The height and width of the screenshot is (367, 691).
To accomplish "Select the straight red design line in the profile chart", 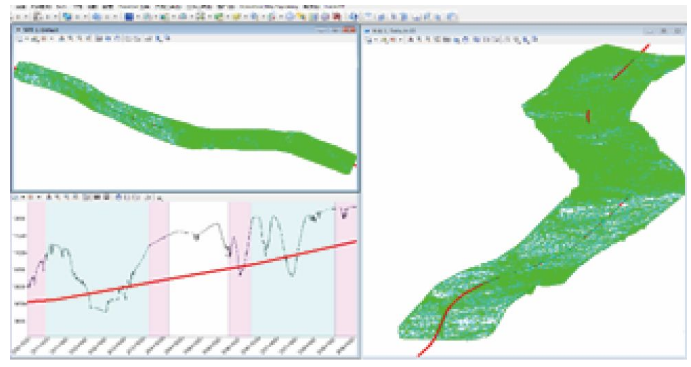I will [x=192, y=274].
